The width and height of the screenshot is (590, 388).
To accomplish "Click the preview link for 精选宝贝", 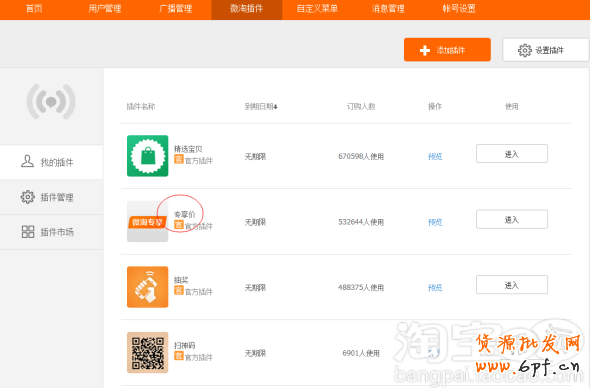I will click(435, 156).
